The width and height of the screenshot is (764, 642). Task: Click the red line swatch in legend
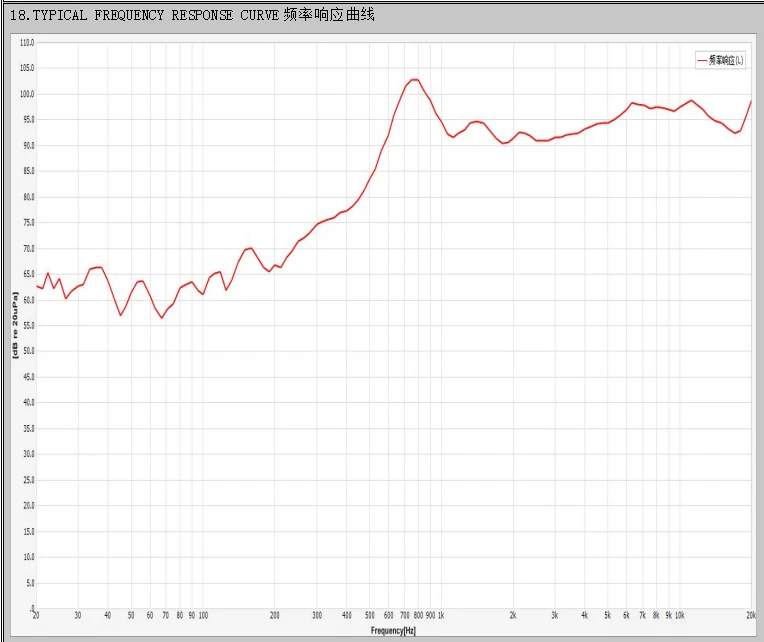[702, 60]
